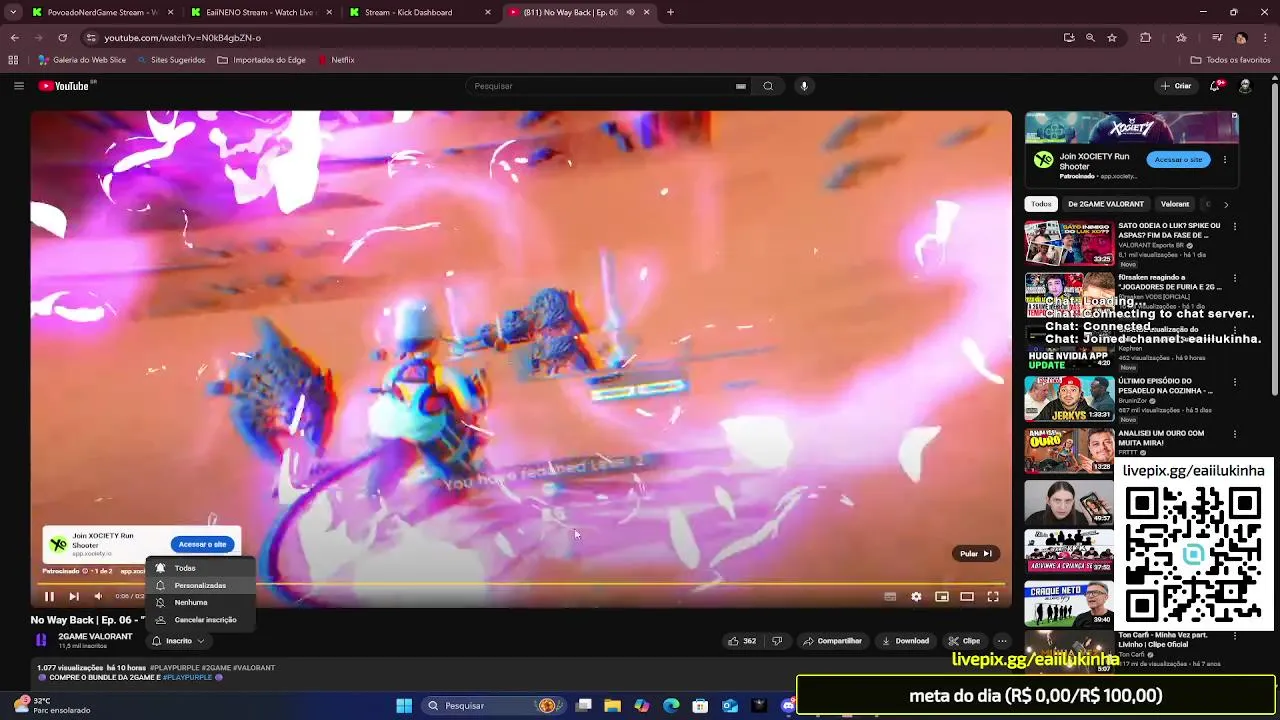The width and height of the screenshot is (1280, 720).
Task: Enter fullscreen mode
Action: pyautogui.click(x=993, y=596)
